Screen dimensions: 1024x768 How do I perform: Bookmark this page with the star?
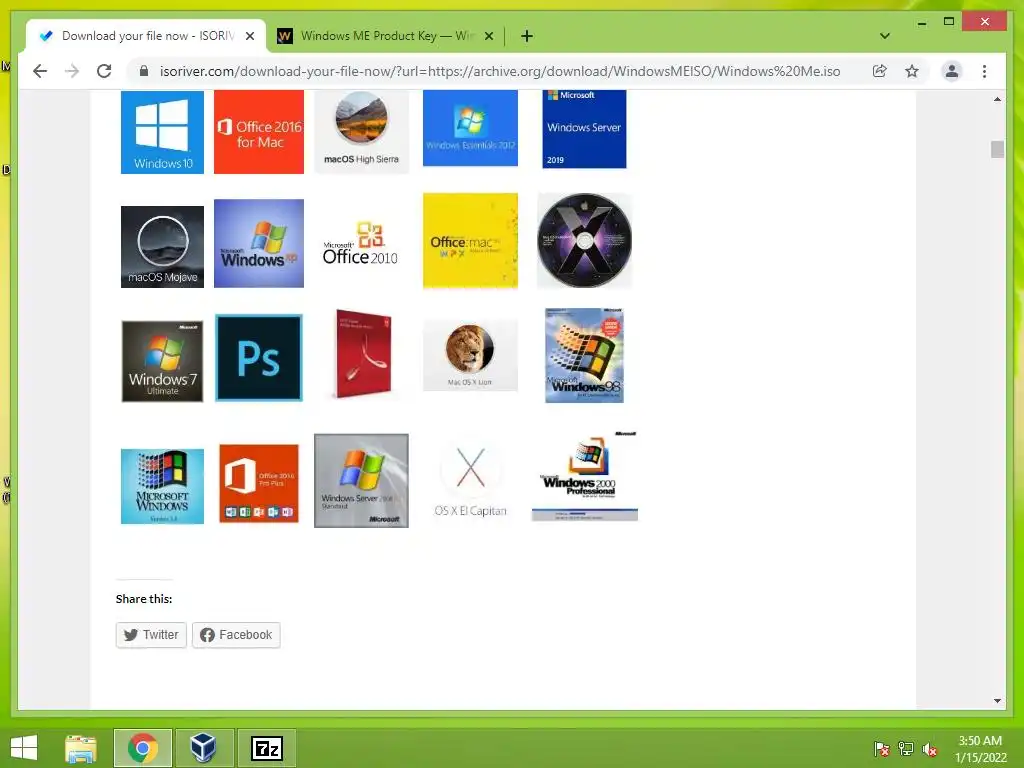[912, 71]
